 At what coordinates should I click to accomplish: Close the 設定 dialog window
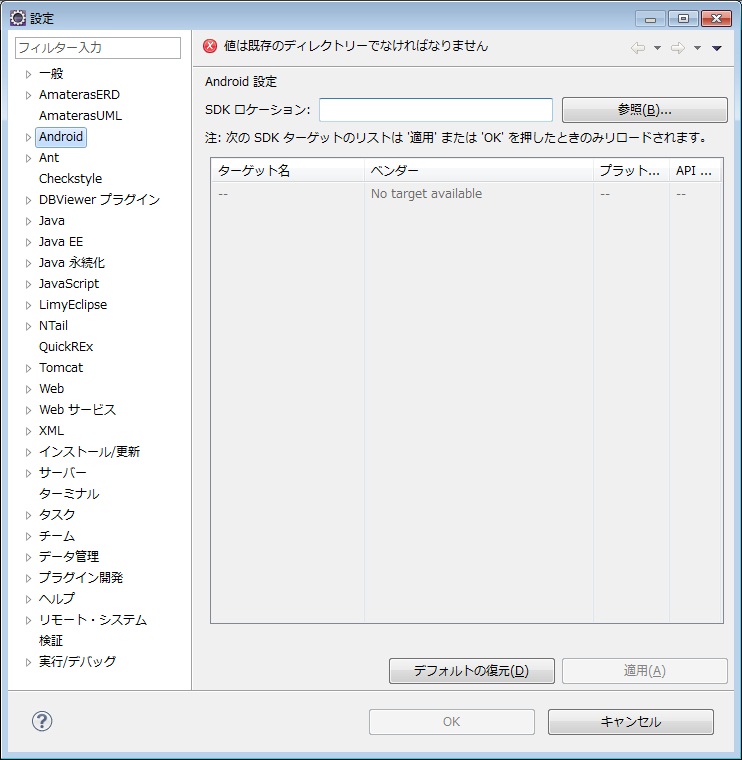pos(716,18)
